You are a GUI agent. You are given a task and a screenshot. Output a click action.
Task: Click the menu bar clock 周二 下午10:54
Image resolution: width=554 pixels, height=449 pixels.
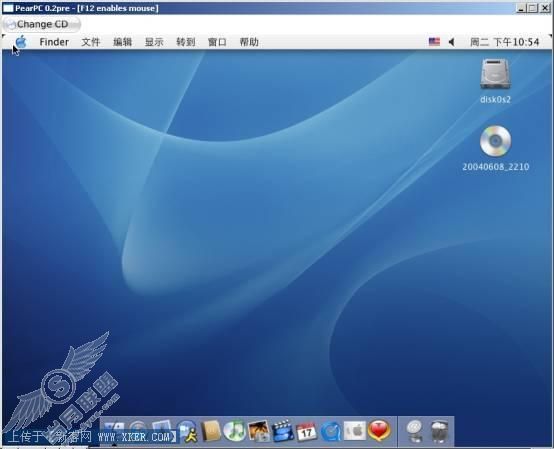pos(504,42)
